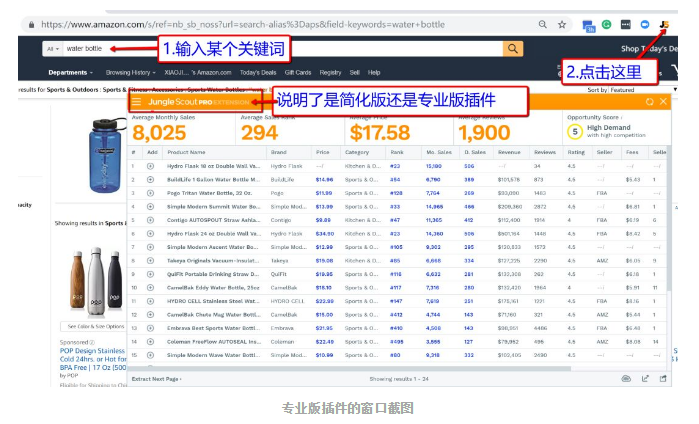Click the cloud icon in extension footer

626,379
